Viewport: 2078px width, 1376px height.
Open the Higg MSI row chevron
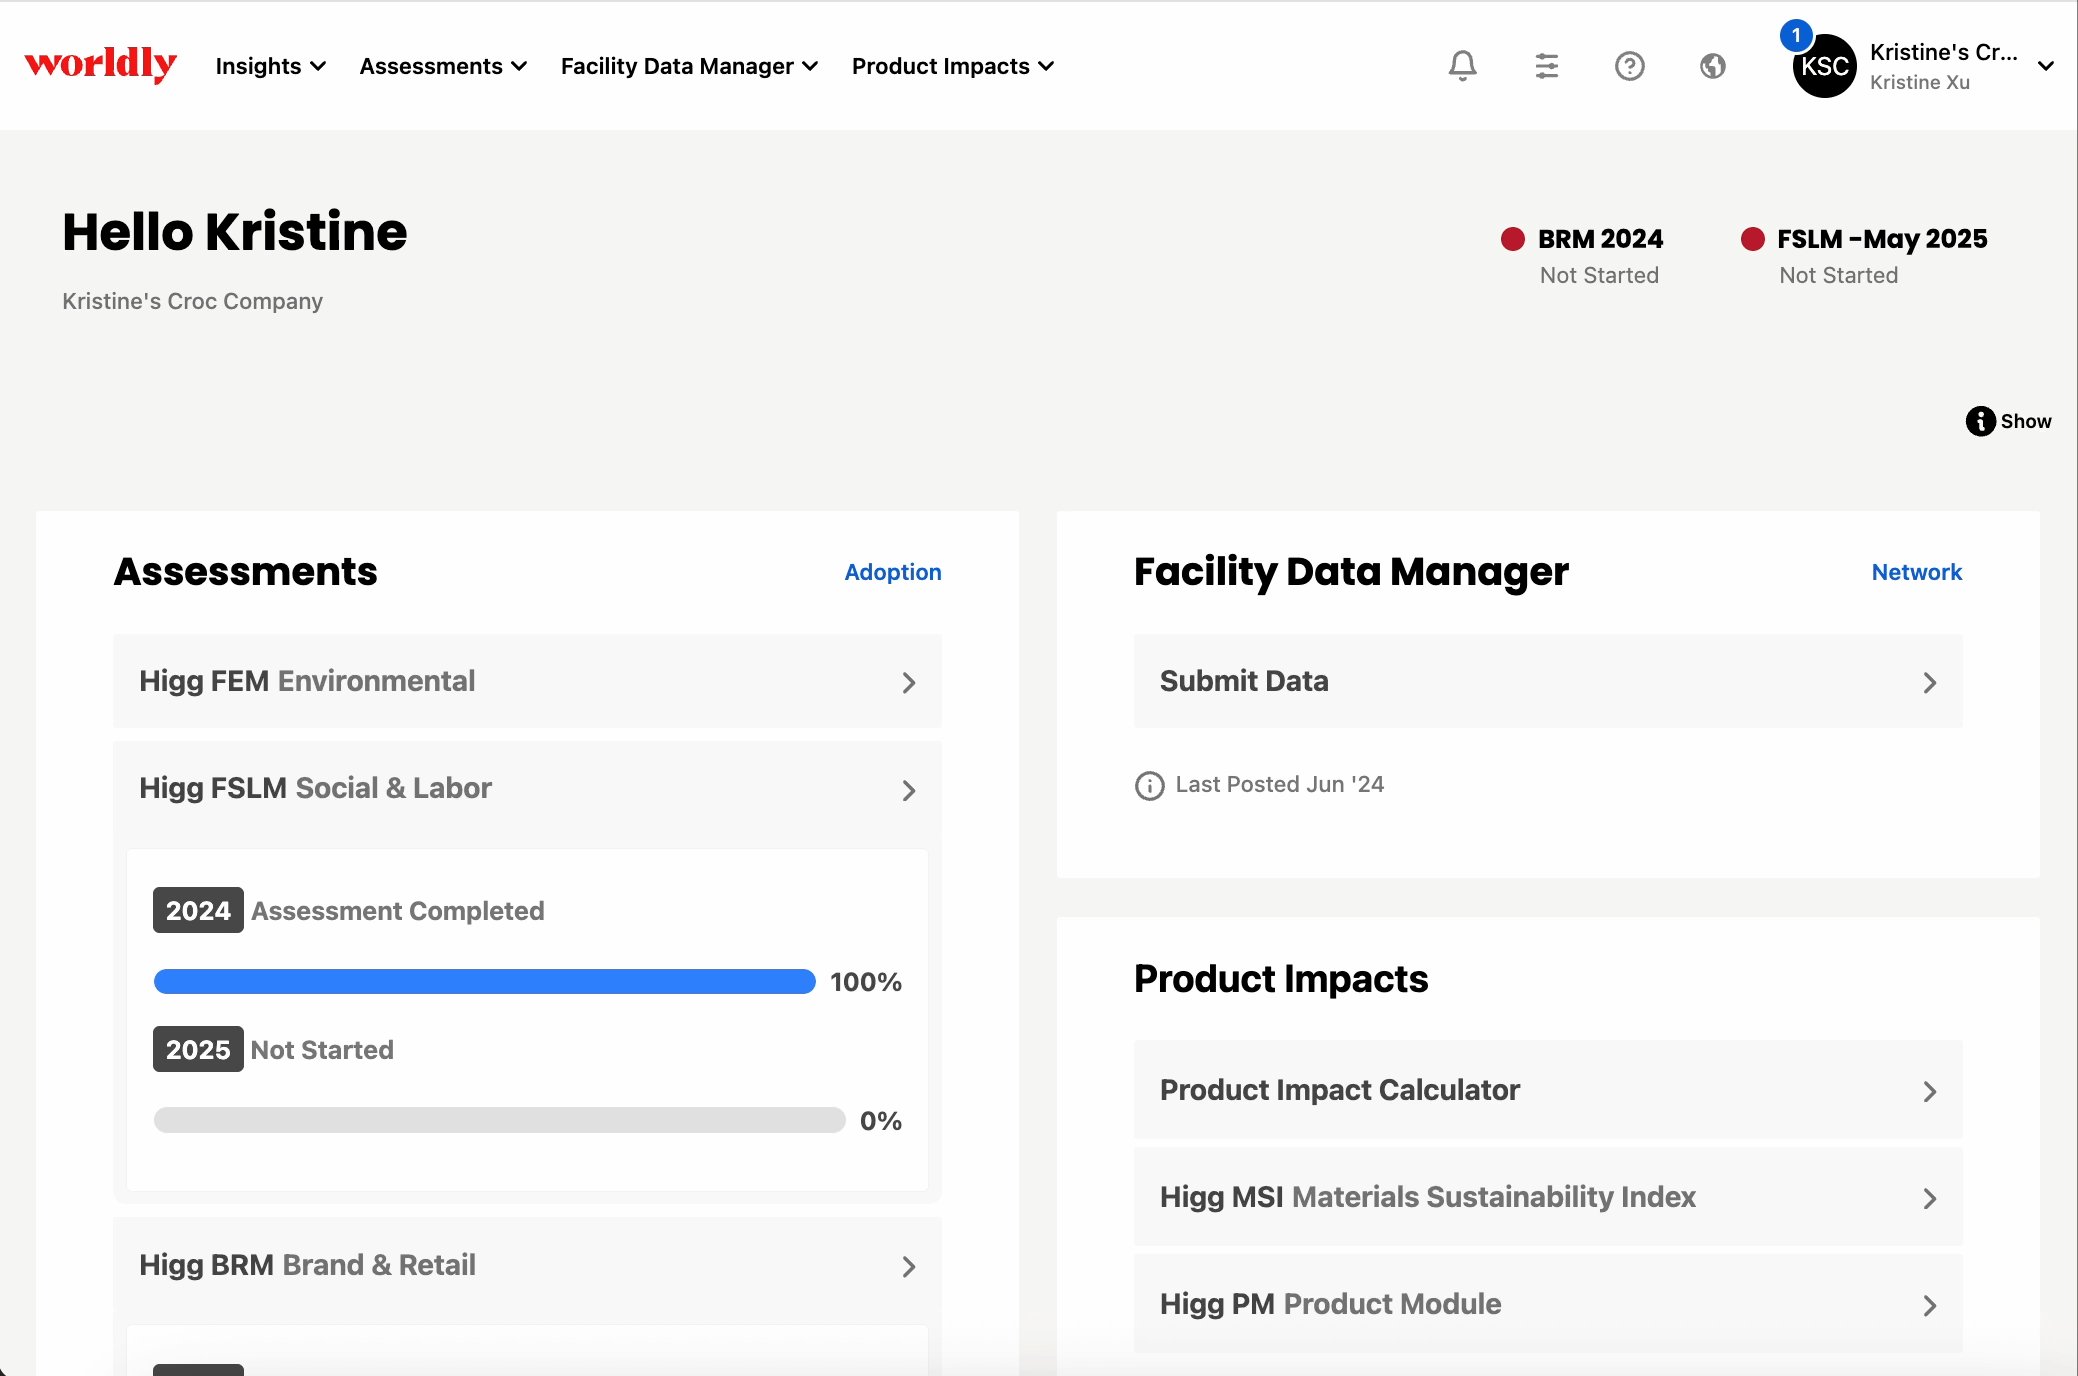point(1929,1198)
